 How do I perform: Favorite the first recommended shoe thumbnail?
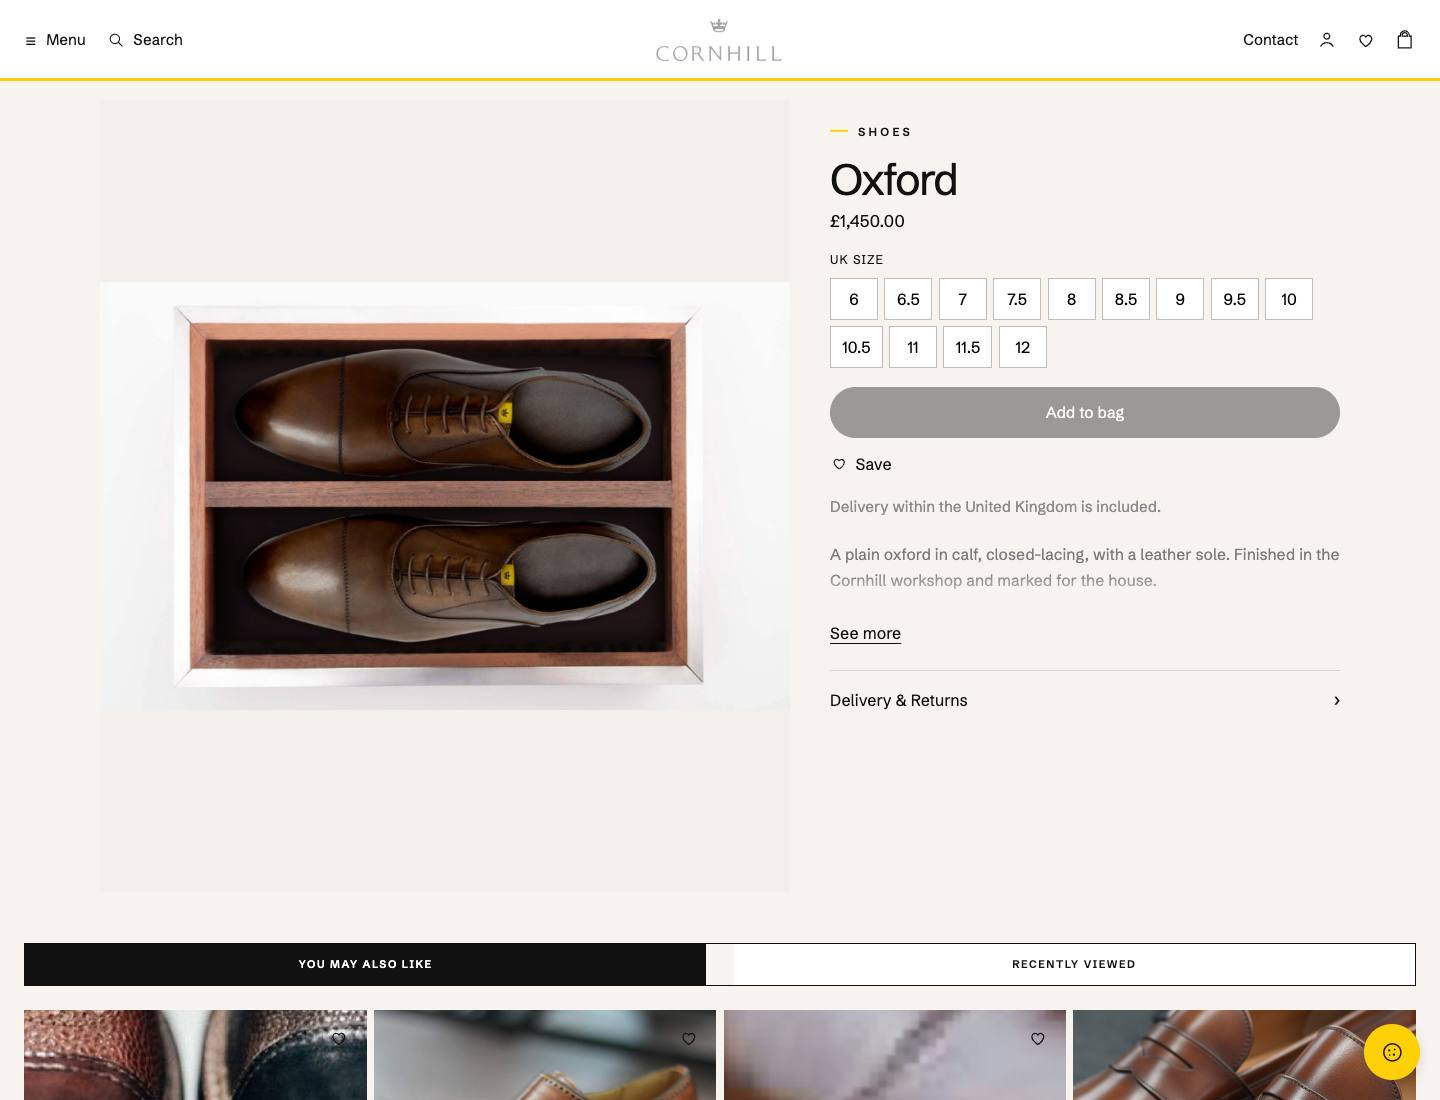click(339, 1039)
